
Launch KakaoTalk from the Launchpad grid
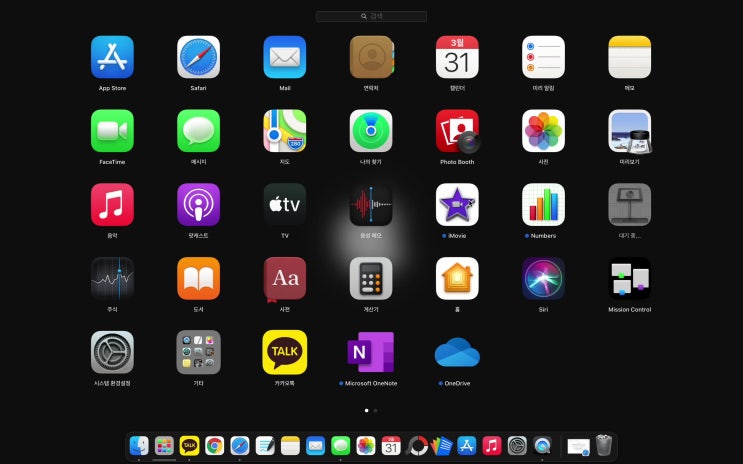[285, 352]
